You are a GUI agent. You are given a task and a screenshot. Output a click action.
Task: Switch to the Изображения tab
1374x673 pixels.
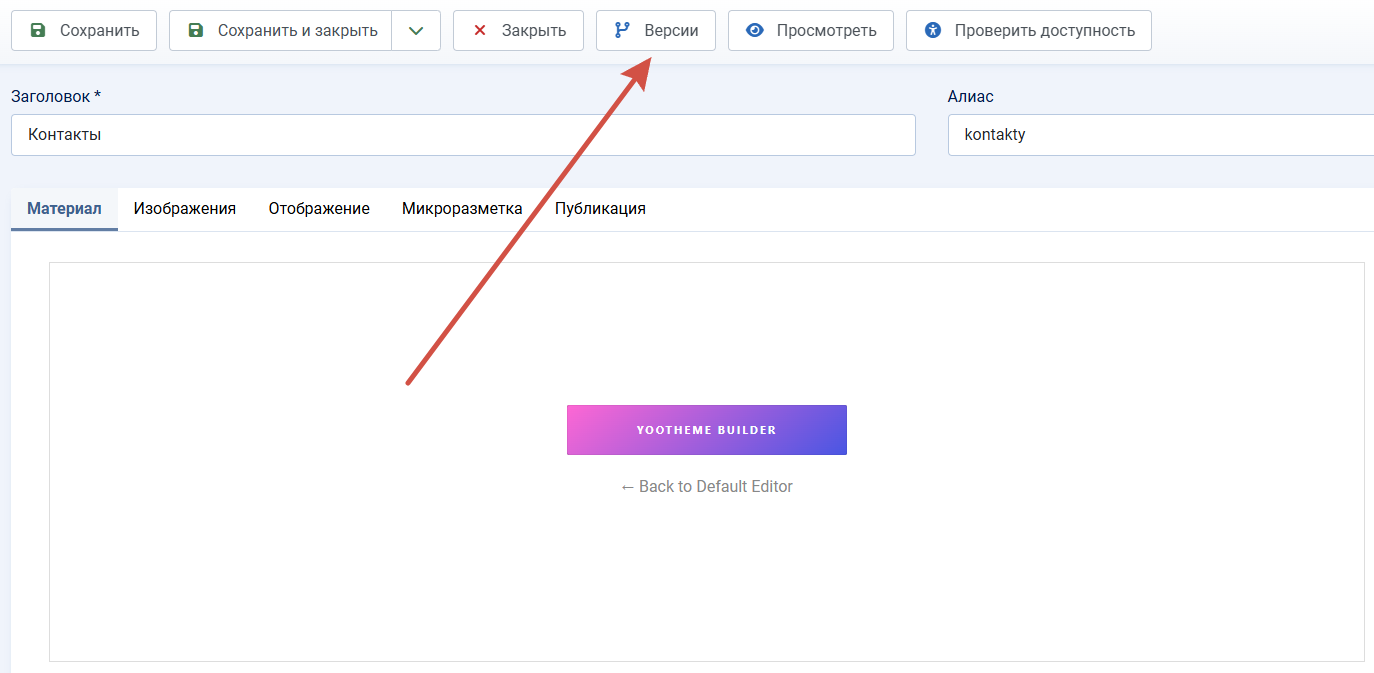point(185,209)
